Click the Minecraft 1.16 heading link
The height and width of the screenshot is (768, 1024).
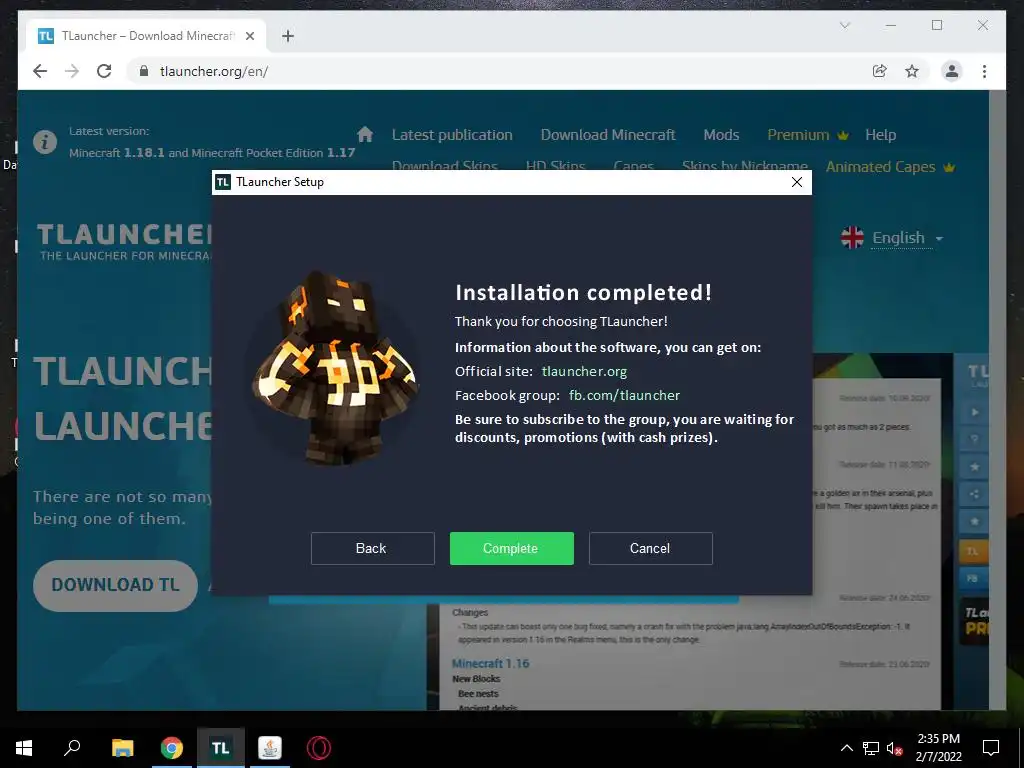pyautogui.click(x=490, y=664)
